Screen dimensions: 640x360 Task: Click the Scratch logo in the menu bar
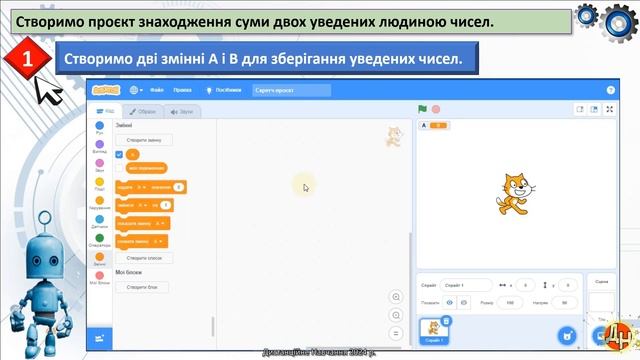106,90
